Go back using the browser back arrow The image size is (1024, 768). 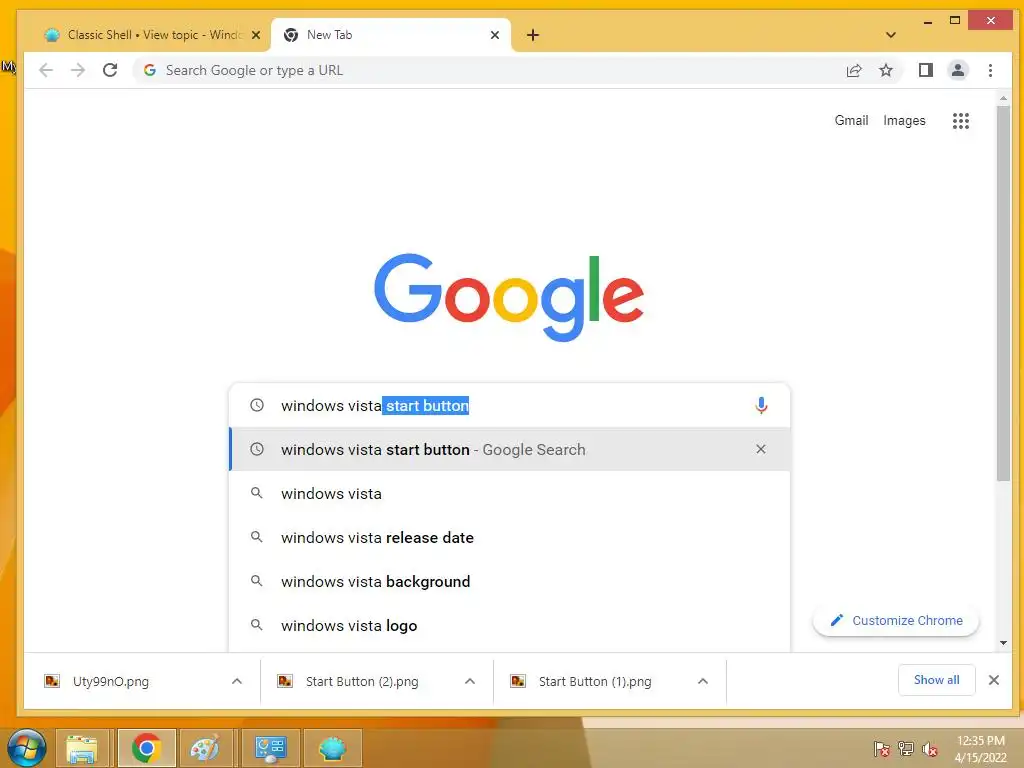[46, 70]
